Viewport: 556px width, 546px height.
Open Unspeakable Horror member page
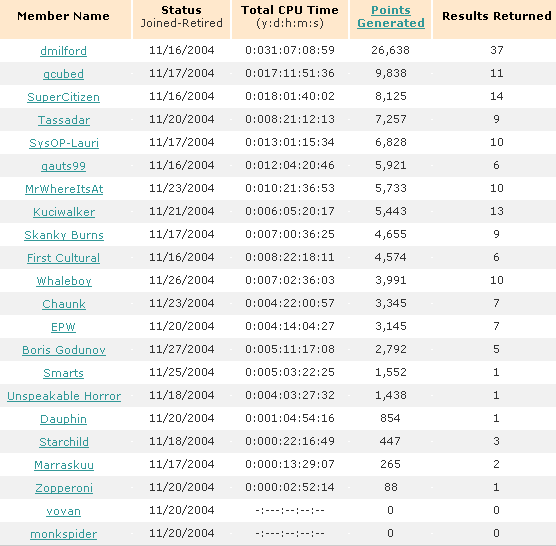pos(64,396)
